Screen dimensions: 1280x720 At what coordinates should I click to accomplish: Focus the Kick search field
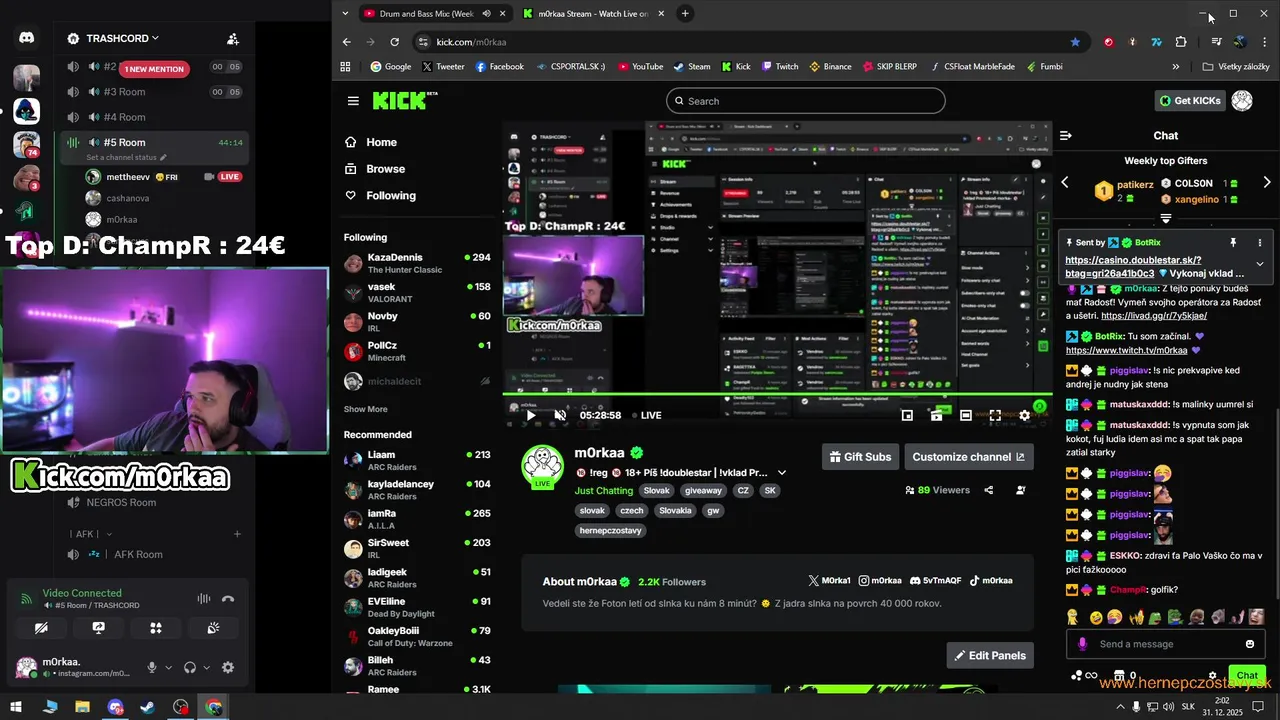(805, 101)
